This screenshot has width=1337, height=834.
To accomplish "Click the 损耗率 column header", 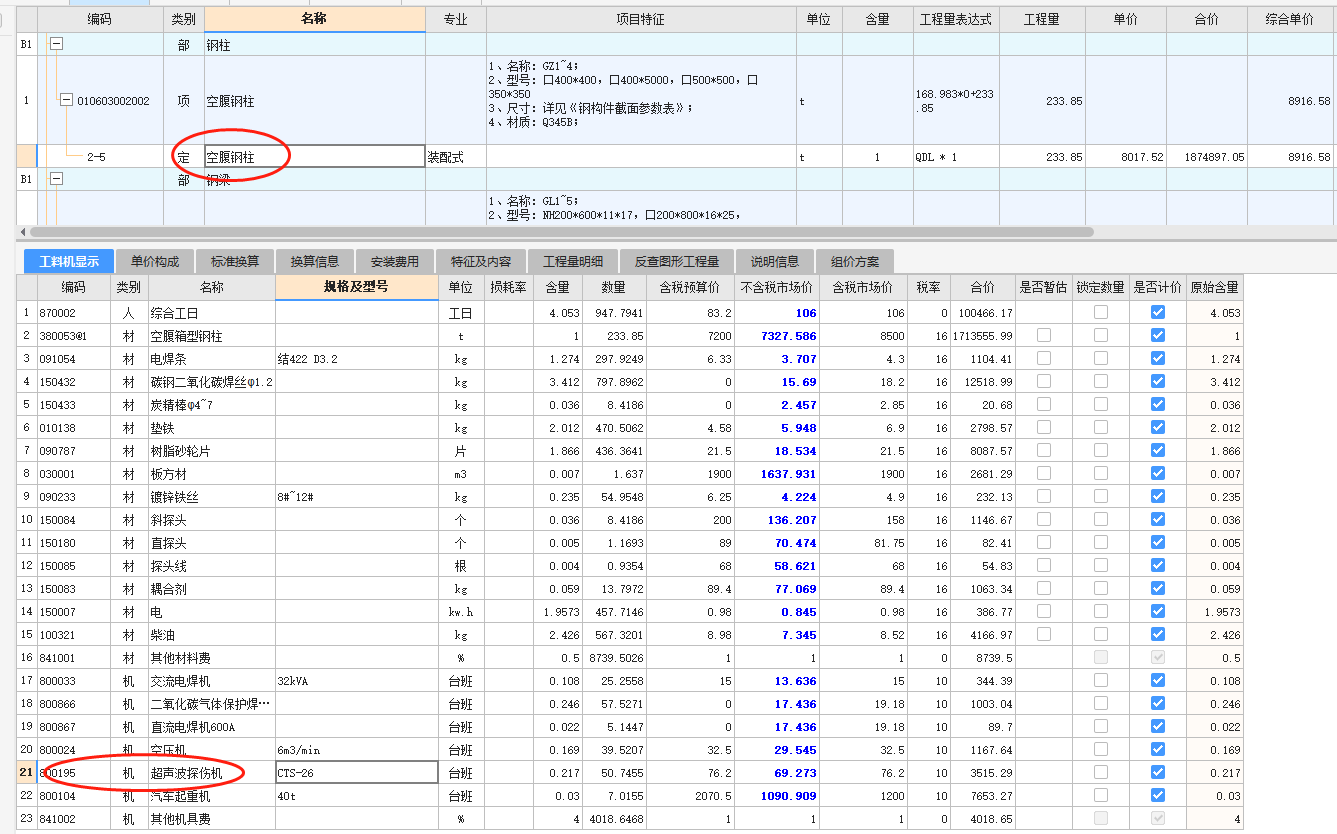I will [508, 287].
